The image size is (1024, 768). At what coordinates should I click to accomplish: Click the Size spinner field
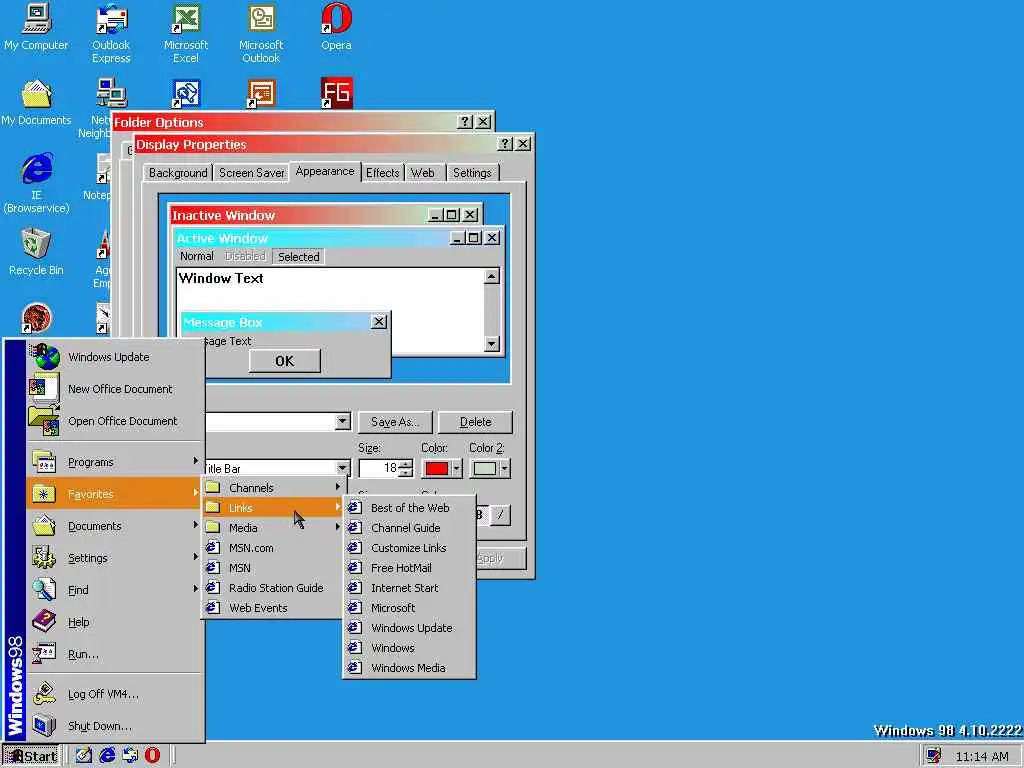(381, 468)
